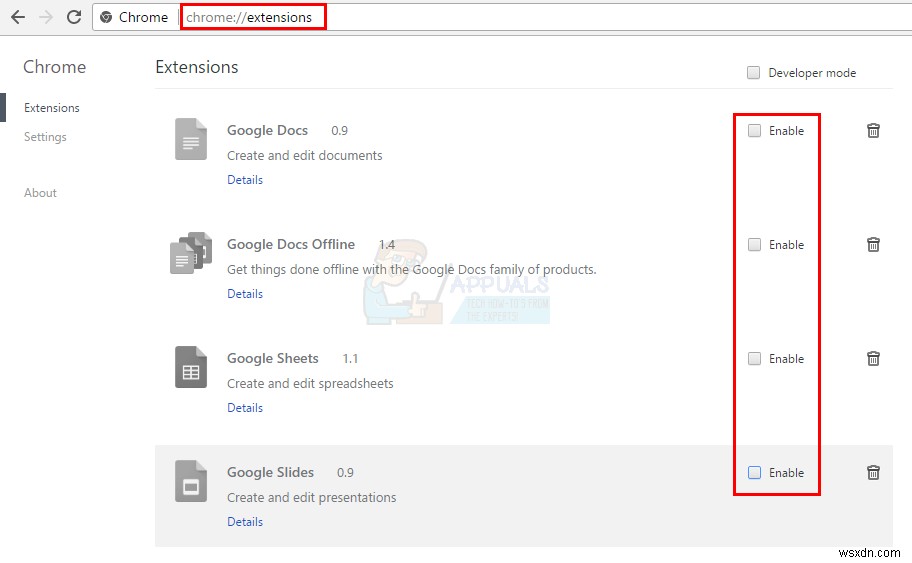Screen dimensions: 912x563
Task: Click the 'Create and edit documents' description
Action: (x=305, y=155)
